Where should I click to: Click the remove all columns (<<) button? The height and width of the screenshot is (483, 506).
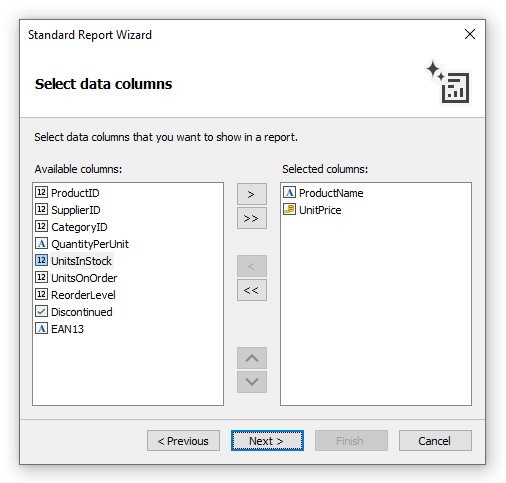[252, 290]
